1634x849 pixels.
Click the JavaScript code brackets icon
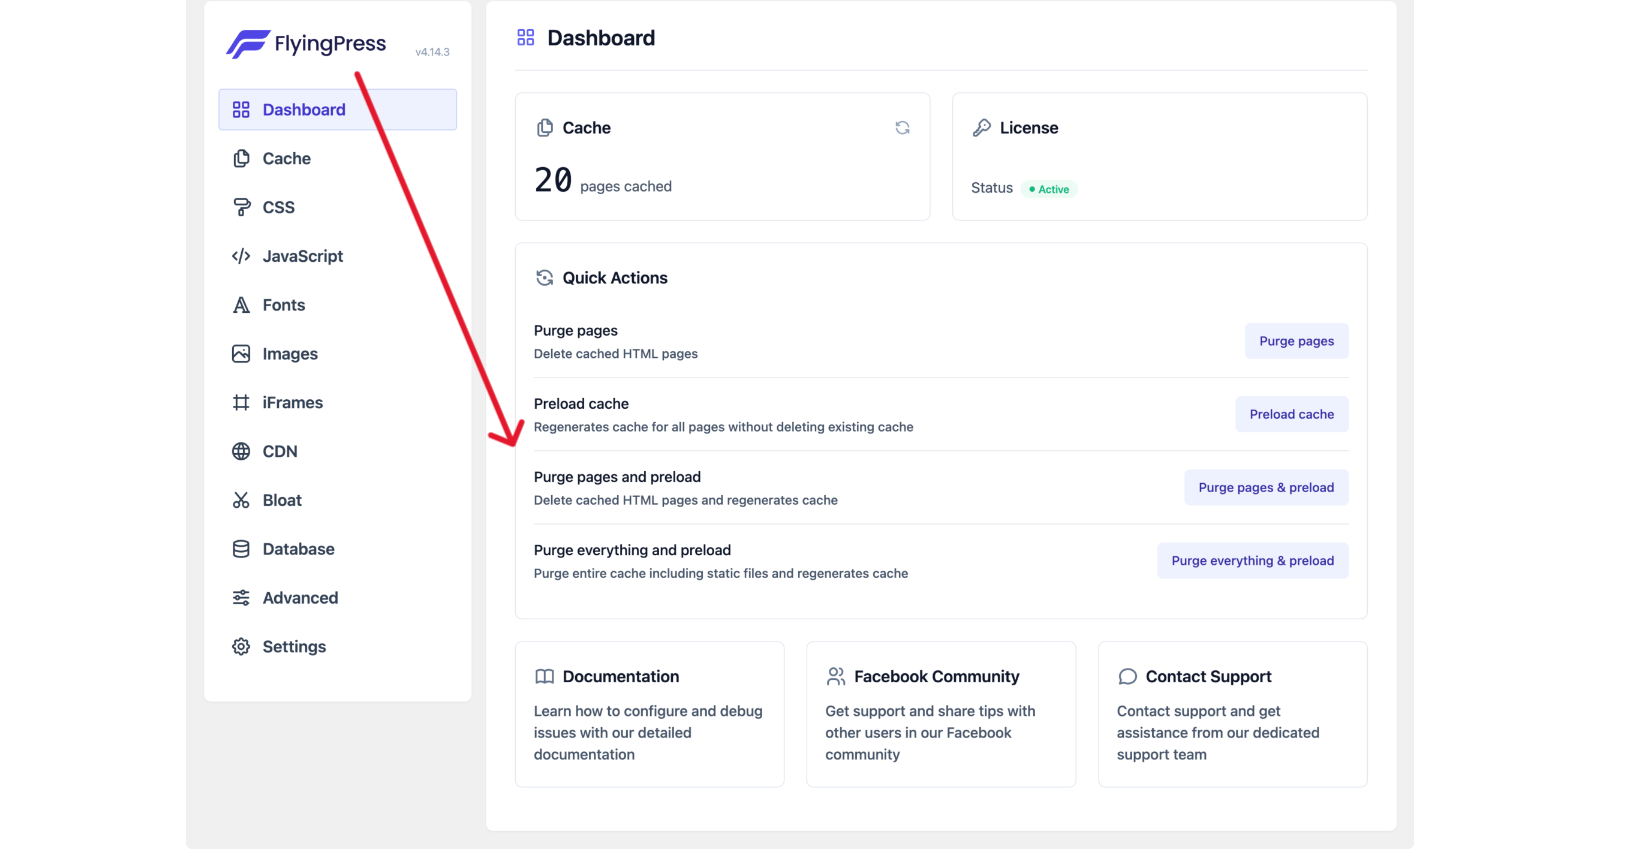[x=241, y=256]
